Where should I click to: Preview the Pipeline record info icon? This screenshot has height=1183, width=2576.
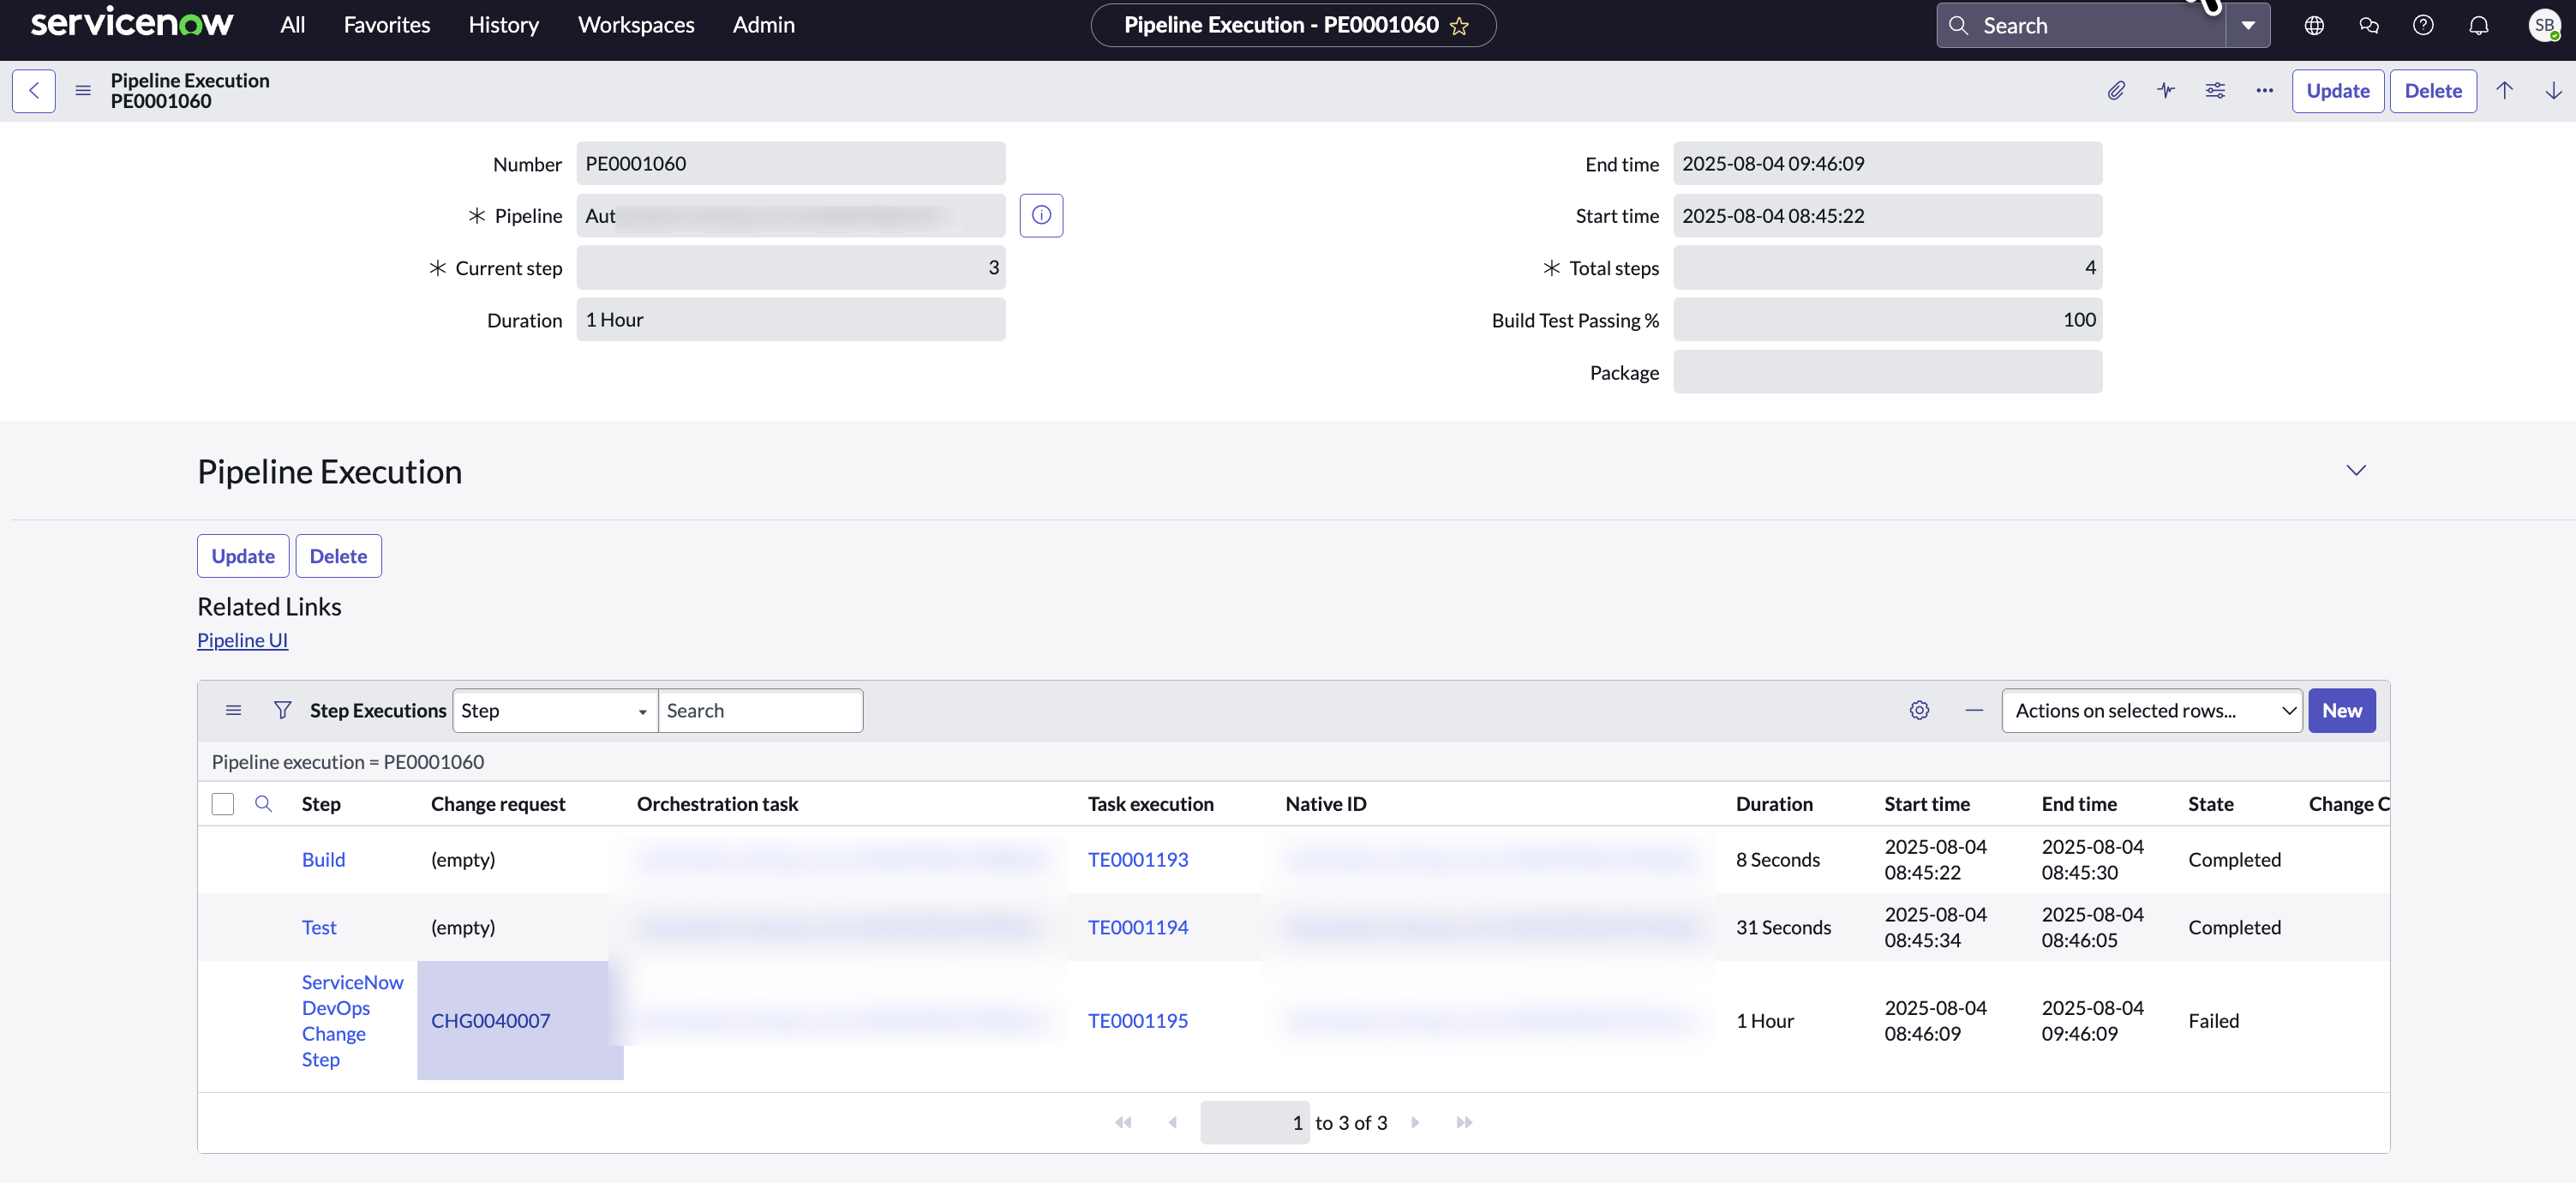pos(1041,215)
